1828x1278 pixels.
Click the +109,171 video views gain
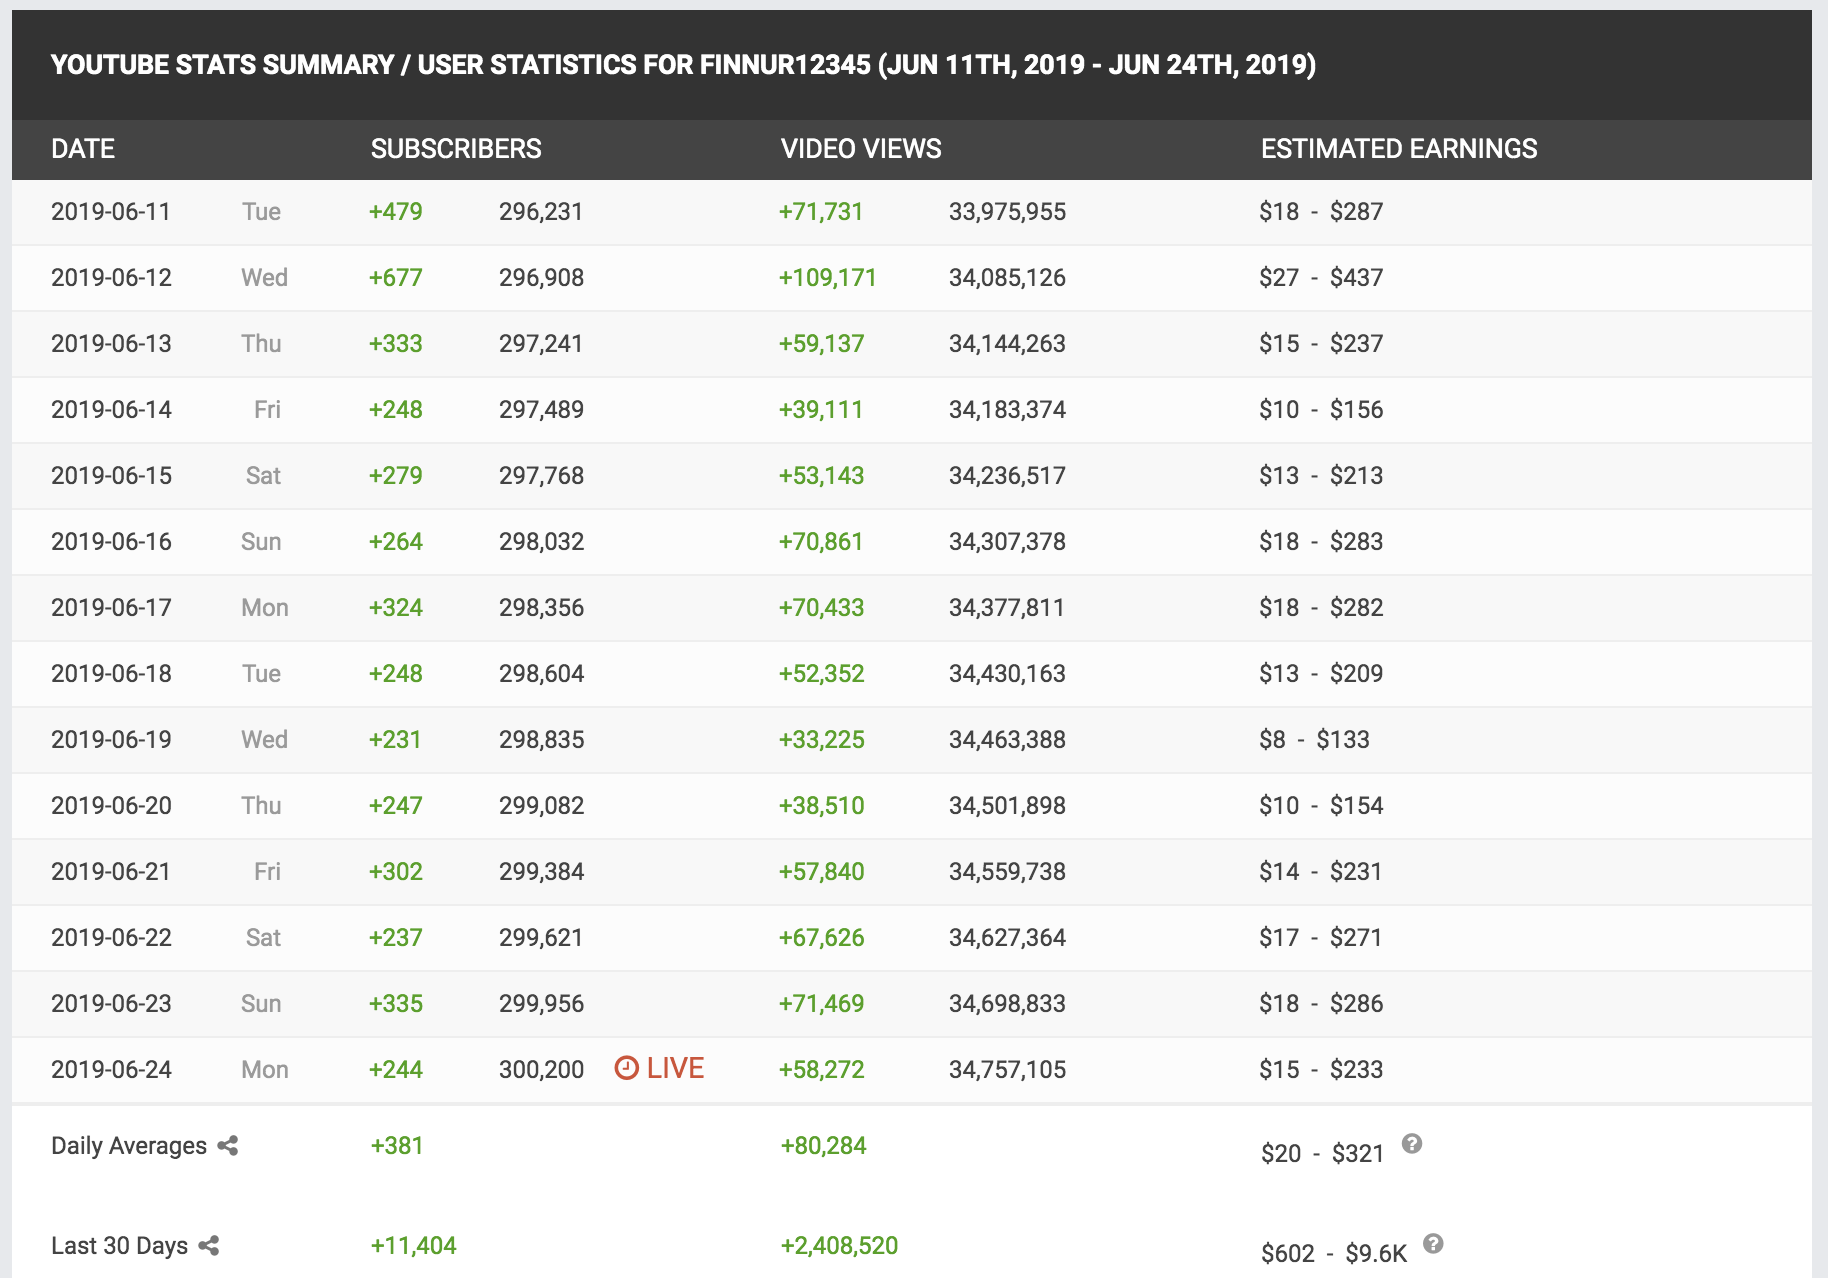pos(828,278)
